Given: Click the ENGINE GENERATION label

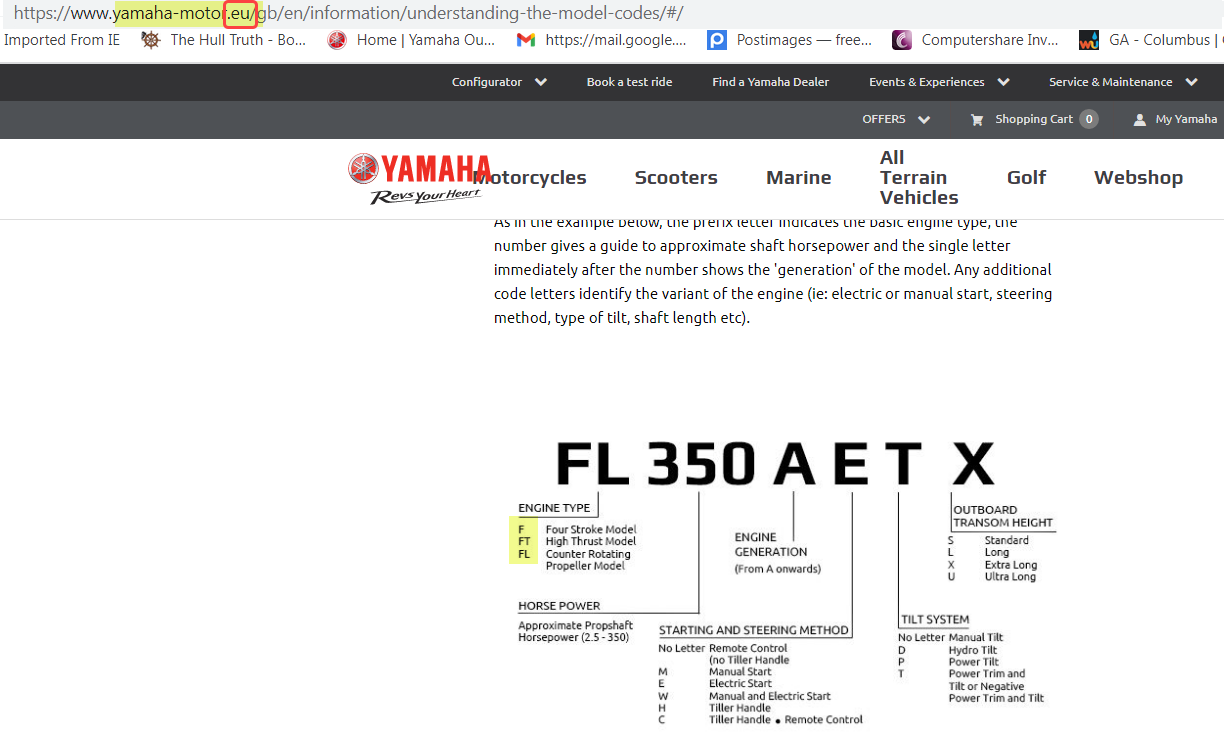Looking at the screenshot, I should [771, 544].
